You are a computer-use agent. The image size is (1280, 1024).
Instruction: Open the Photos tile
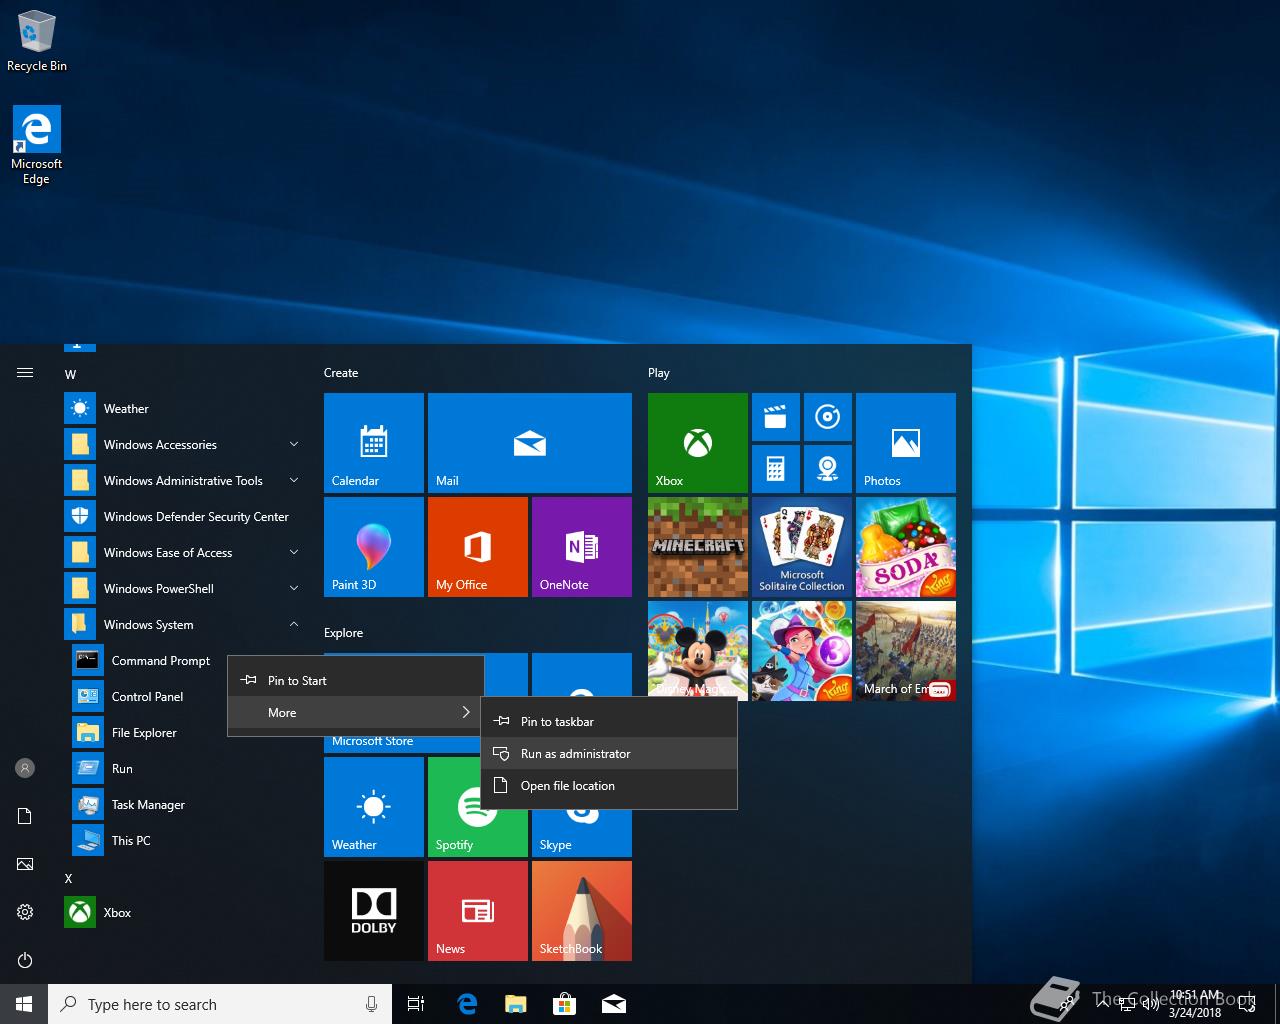(906, 443)
